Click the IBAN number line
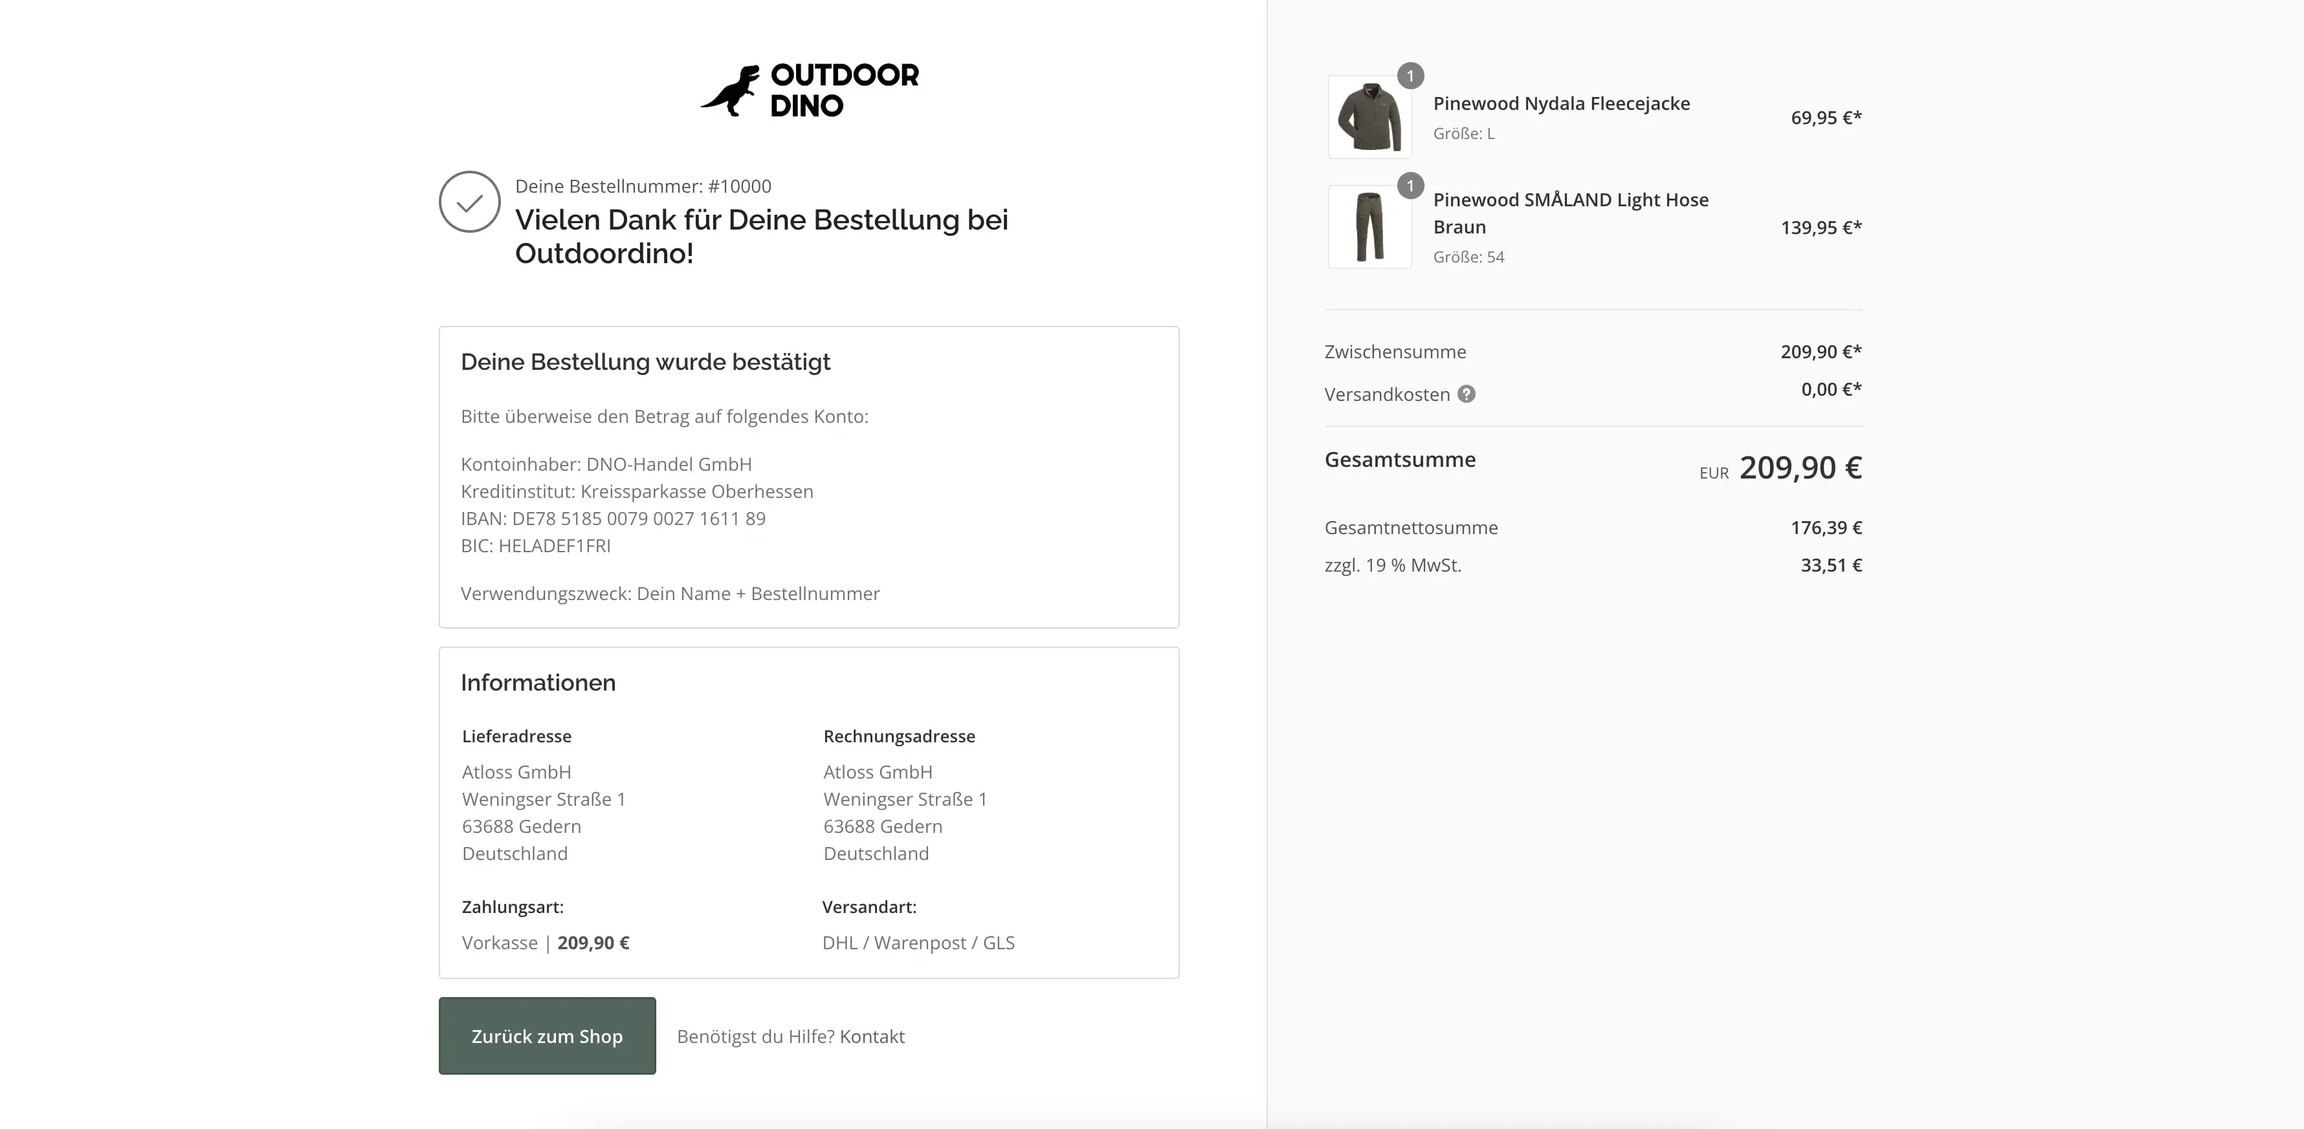Screen dimensions: 2304x1129 coord(613,519)
